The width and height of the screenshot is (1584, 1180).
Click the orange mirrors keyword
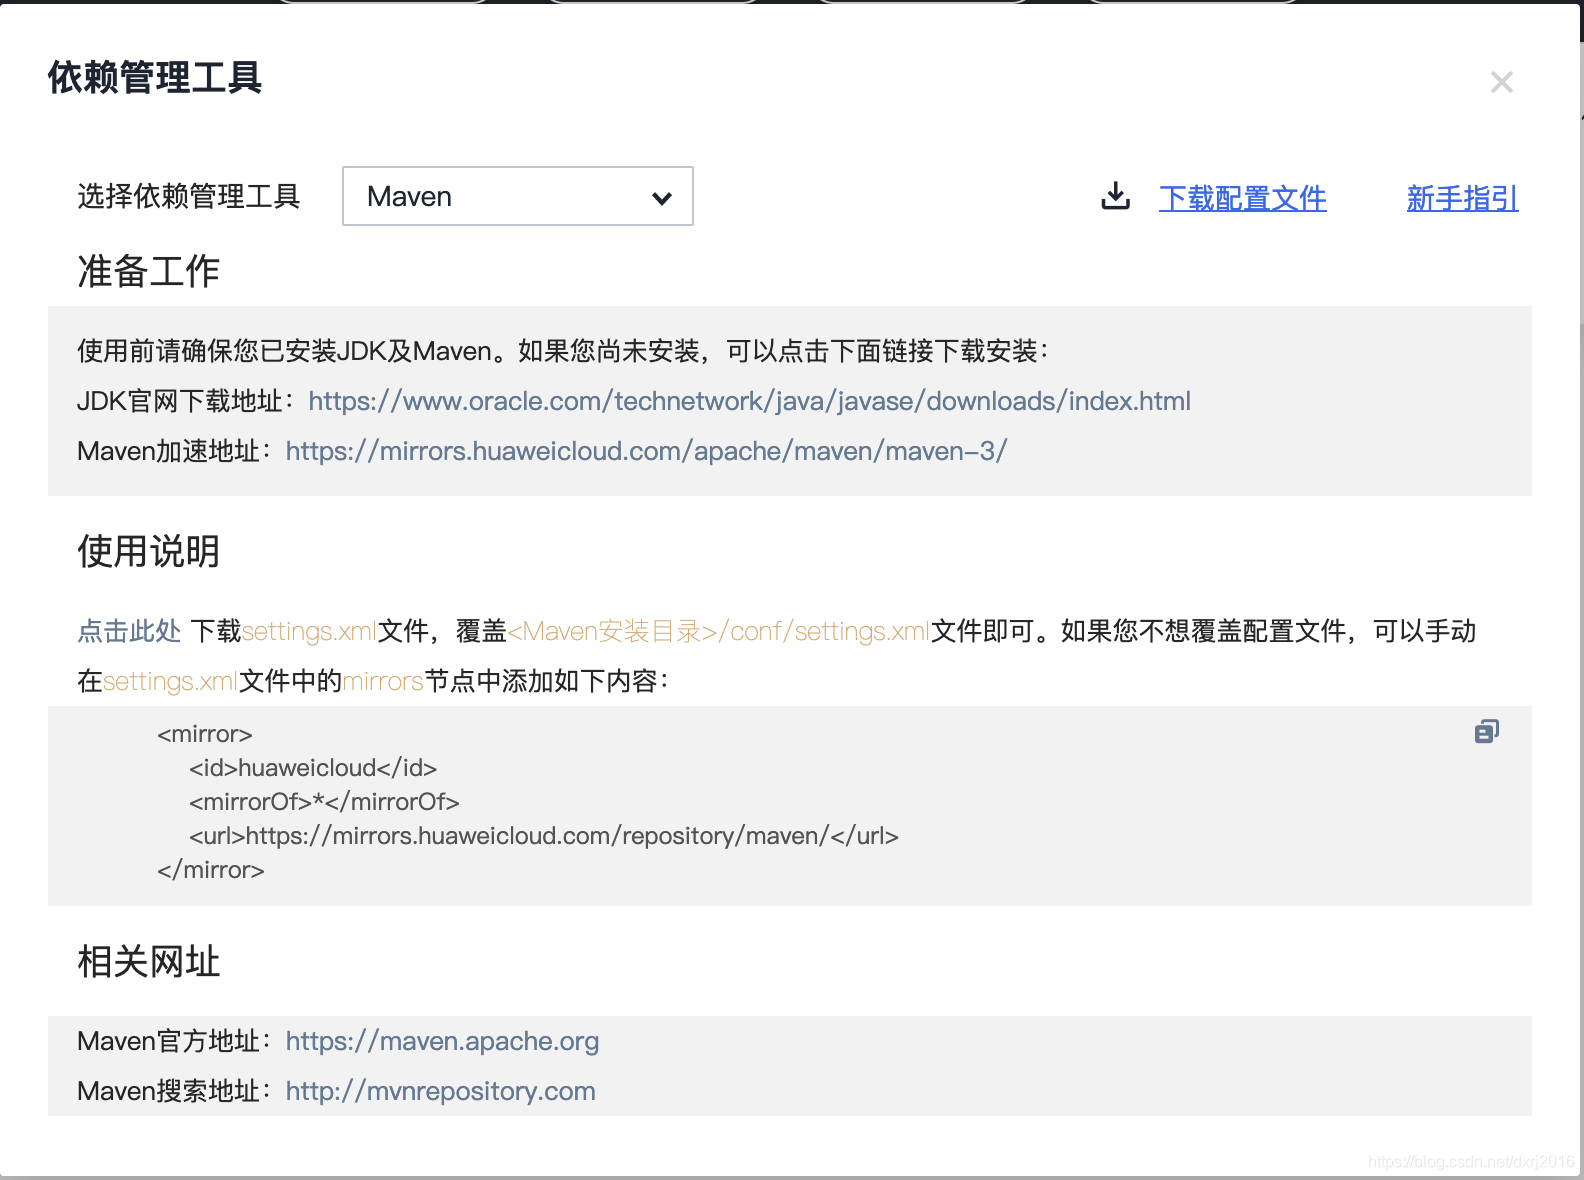click(x=383, y=681)
